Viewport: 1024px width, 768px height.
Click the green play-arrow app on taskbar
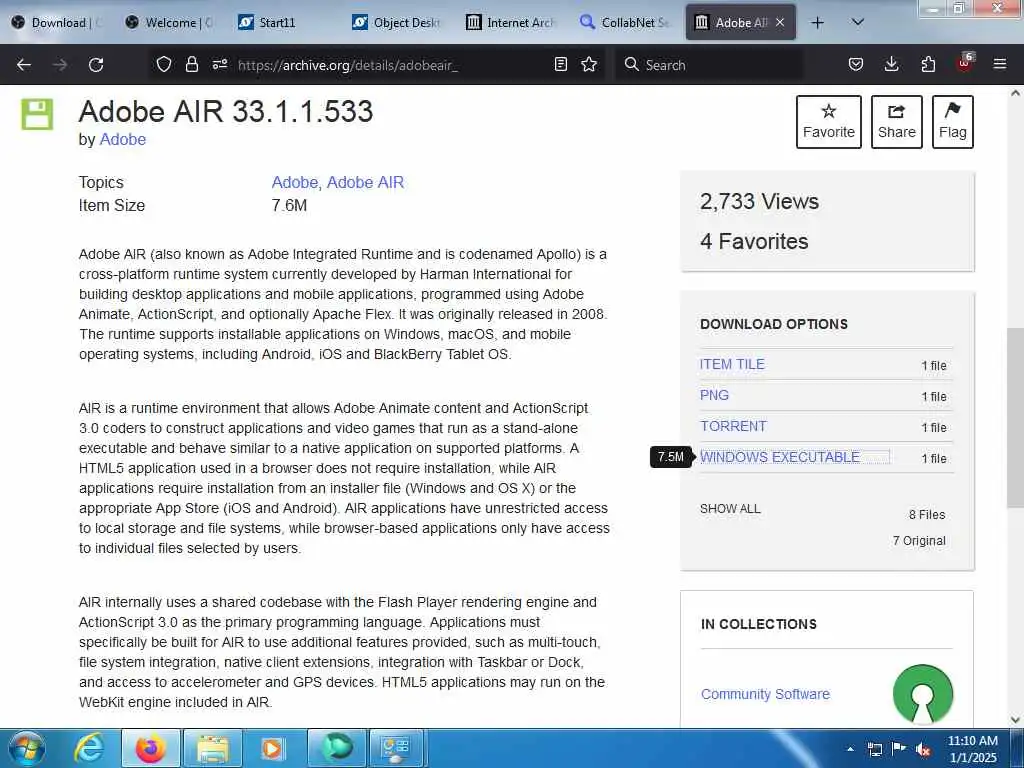(336, 748)
